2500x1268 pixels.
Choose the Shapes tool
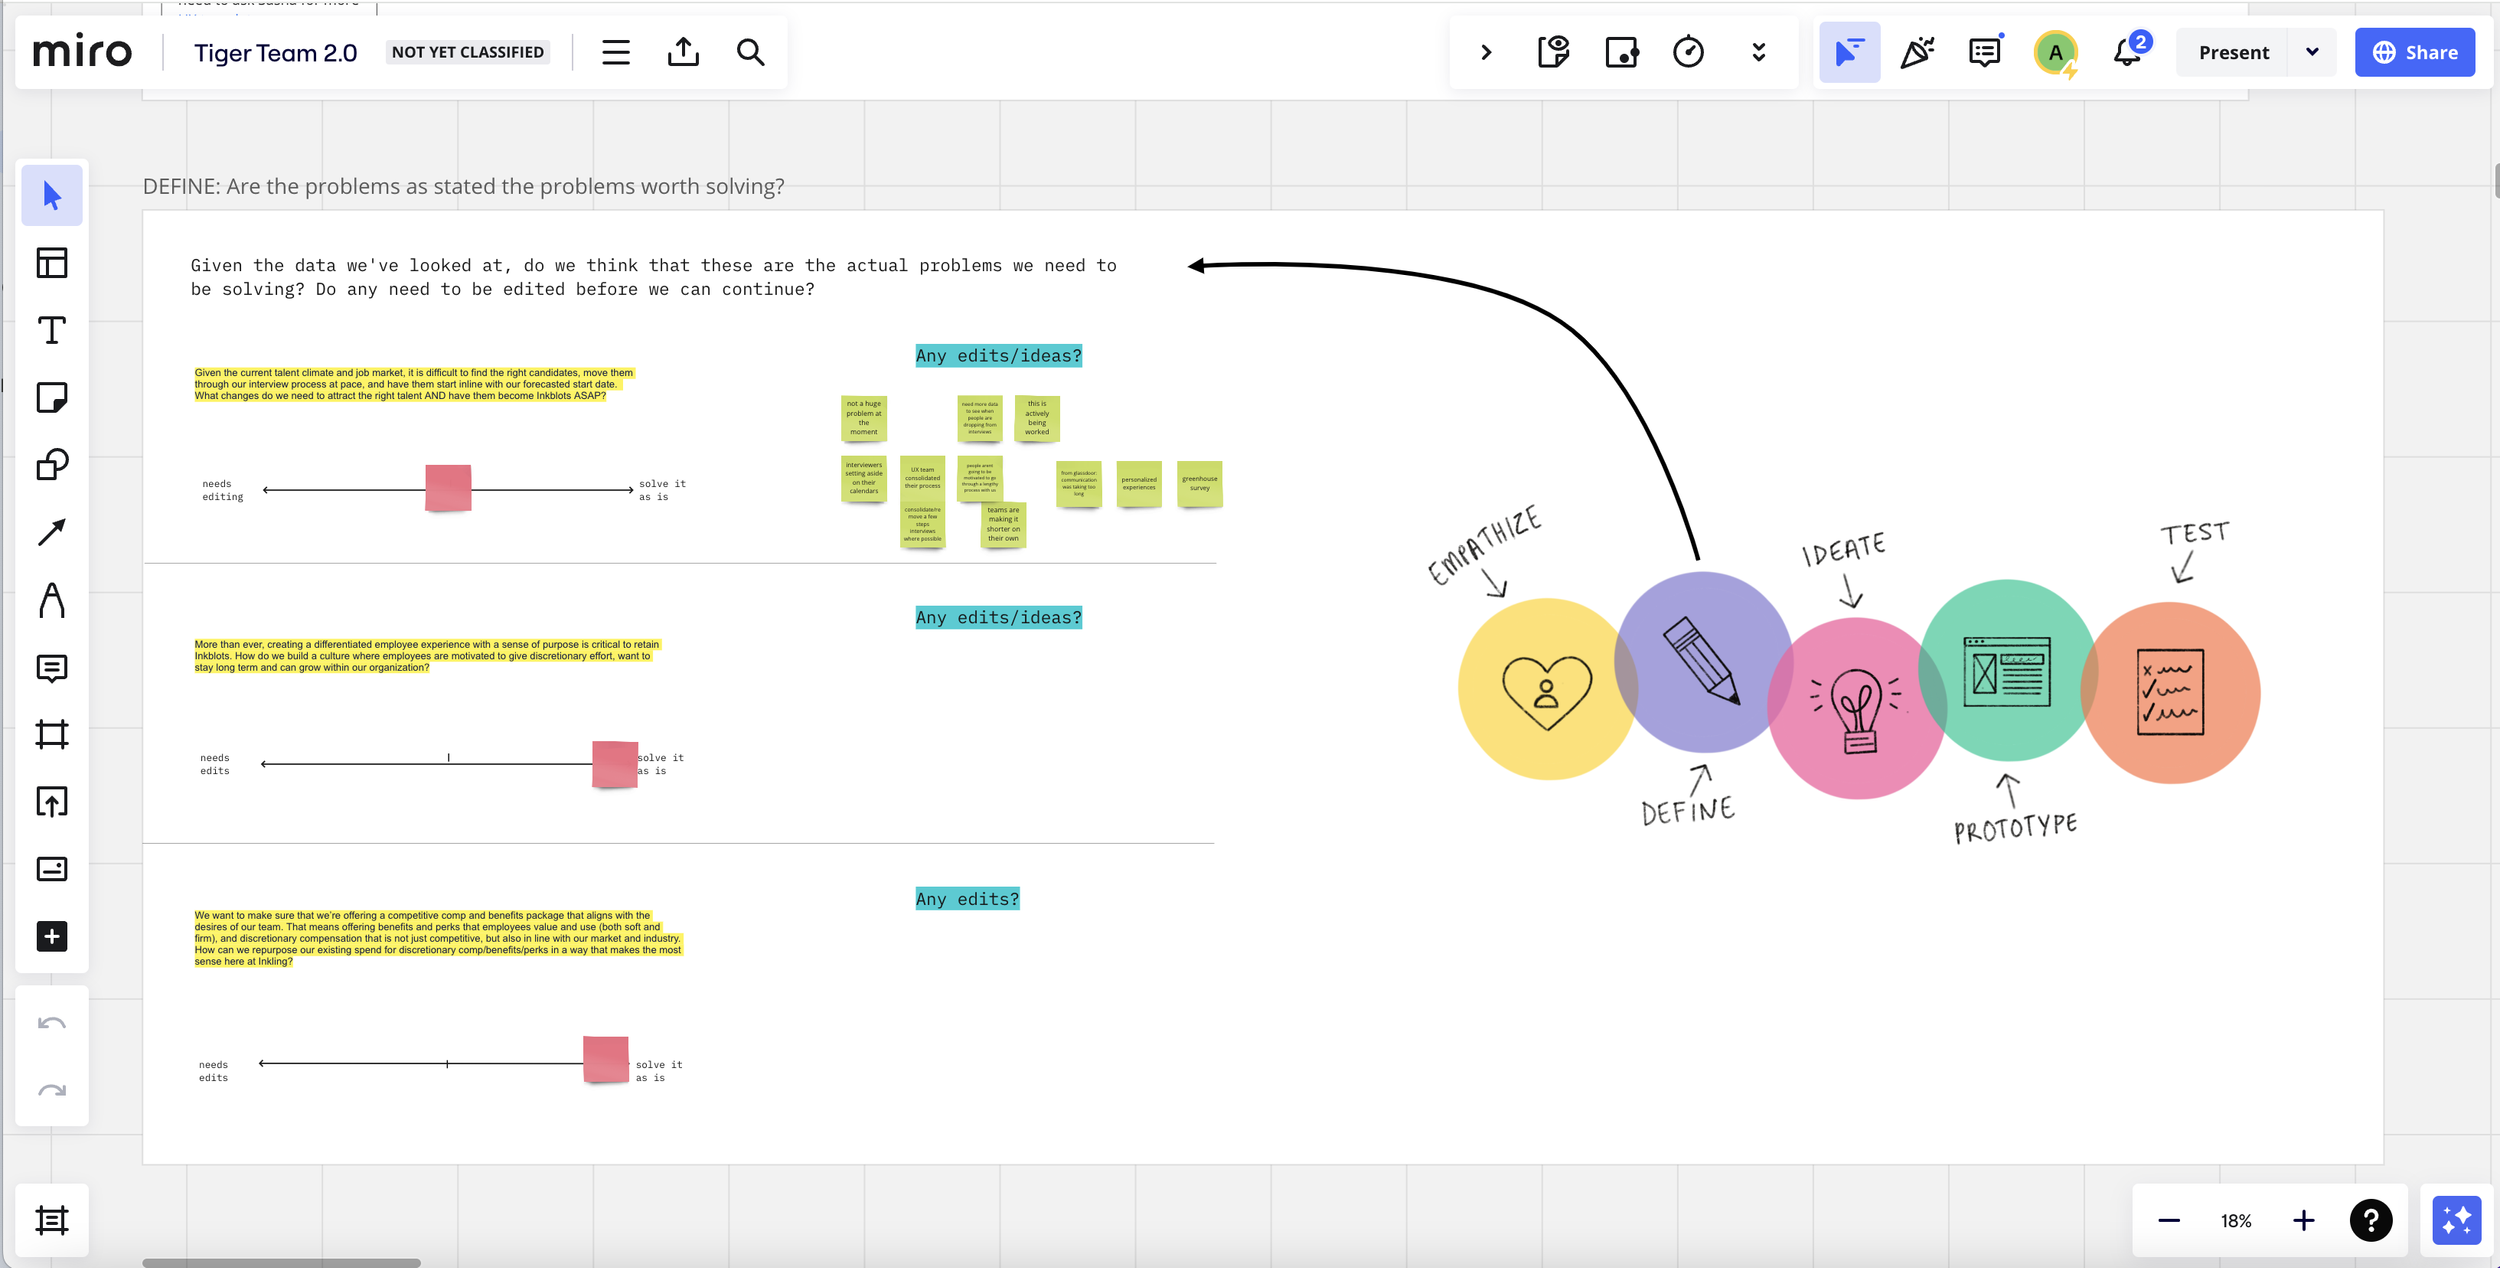52,464
